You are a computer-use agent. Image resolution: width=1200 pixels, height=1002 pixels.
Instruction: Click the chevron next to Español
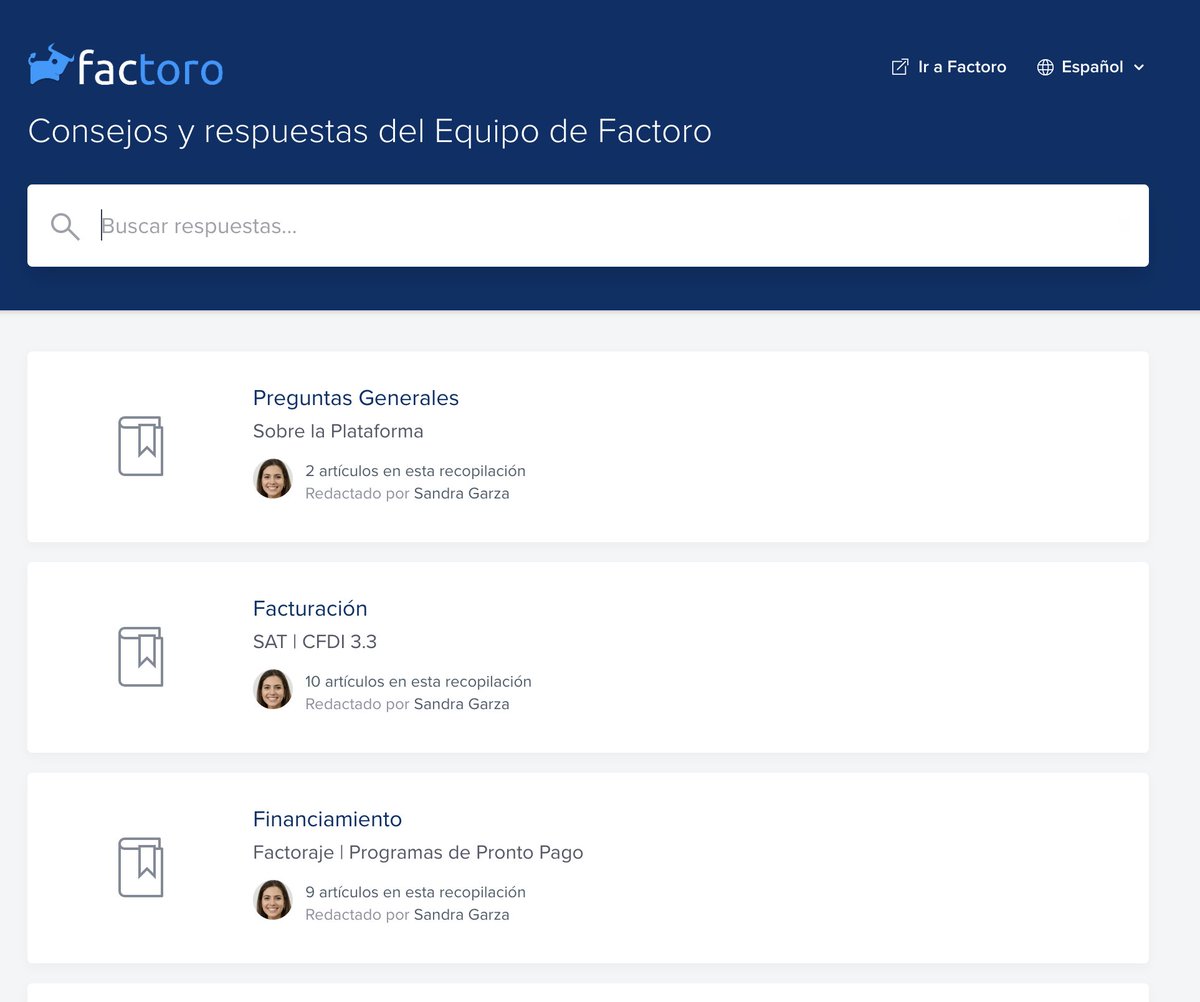tap(1138, 67)
